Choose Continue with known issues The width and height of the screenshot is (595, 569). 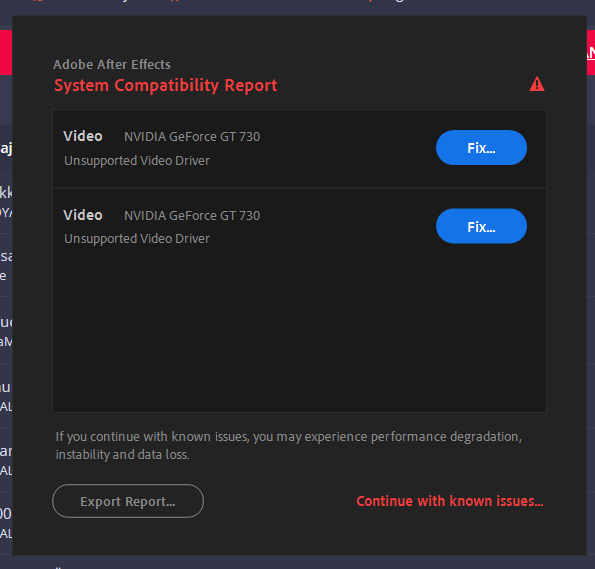[x=450, y=501]
